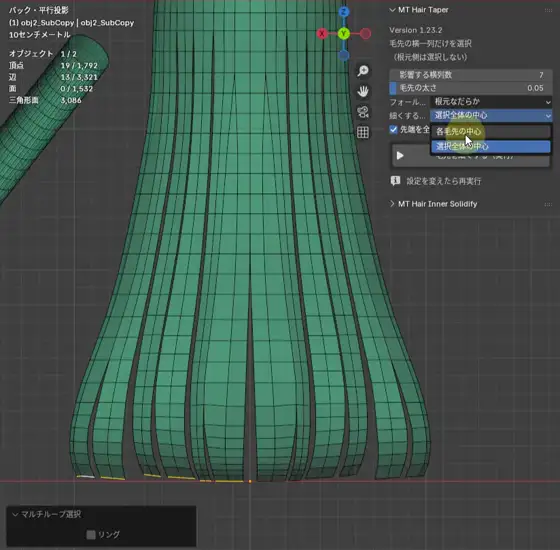560x550 pixels.
Task: Click the '(1) obj2_SubCopy | obj2_SubCopy' text
Action: [71, 23]
